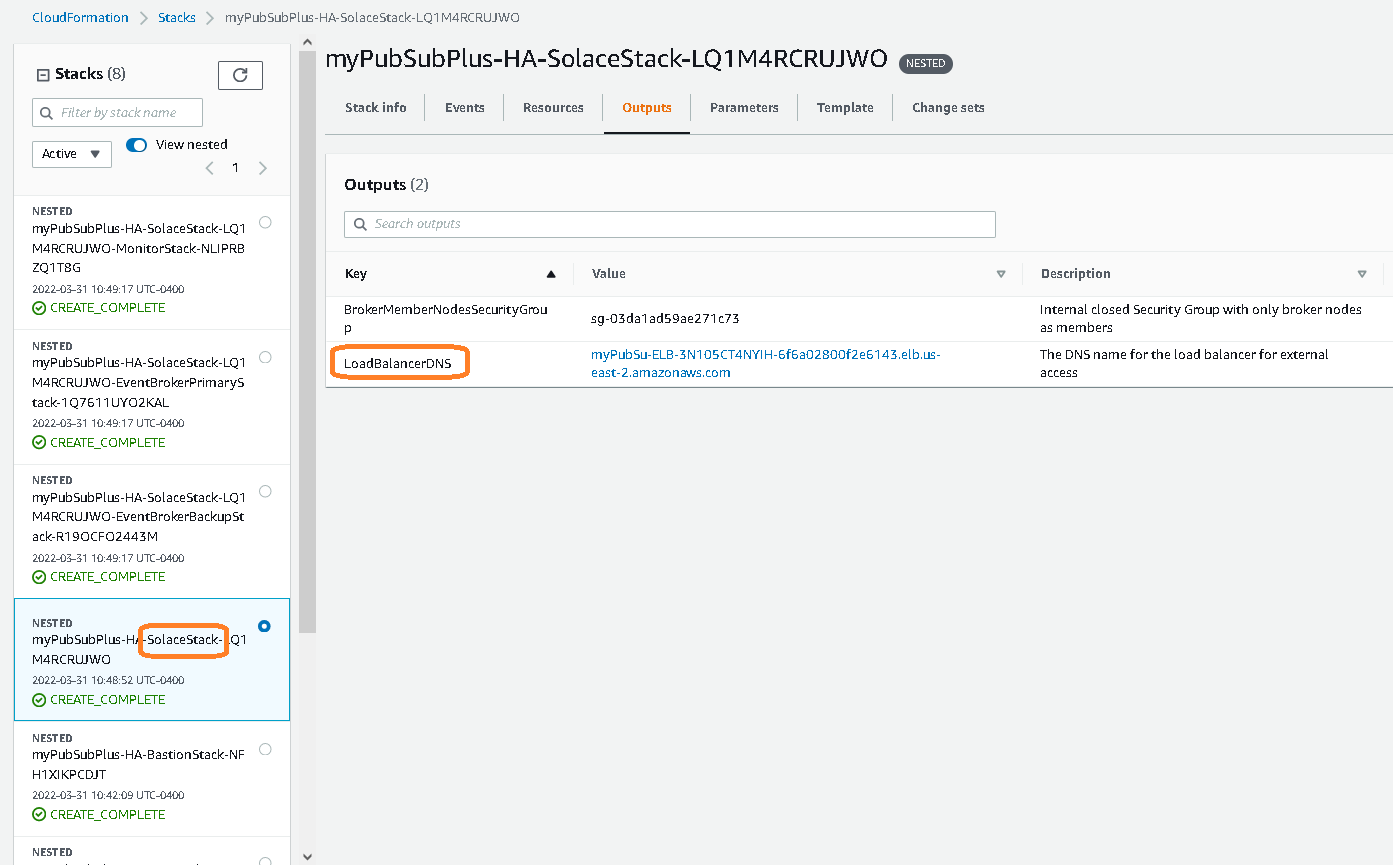
Task: Sort outputs by Key column arrow
Action: tap(551, 274)
